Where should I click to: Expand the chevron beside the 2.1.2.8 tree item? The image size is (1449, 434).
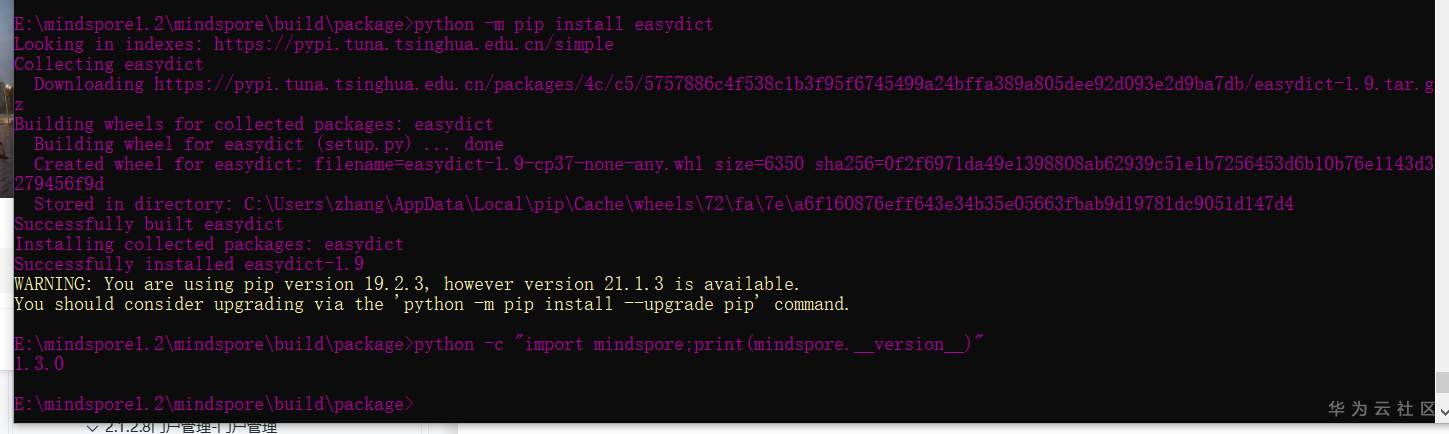coord(93,428)
